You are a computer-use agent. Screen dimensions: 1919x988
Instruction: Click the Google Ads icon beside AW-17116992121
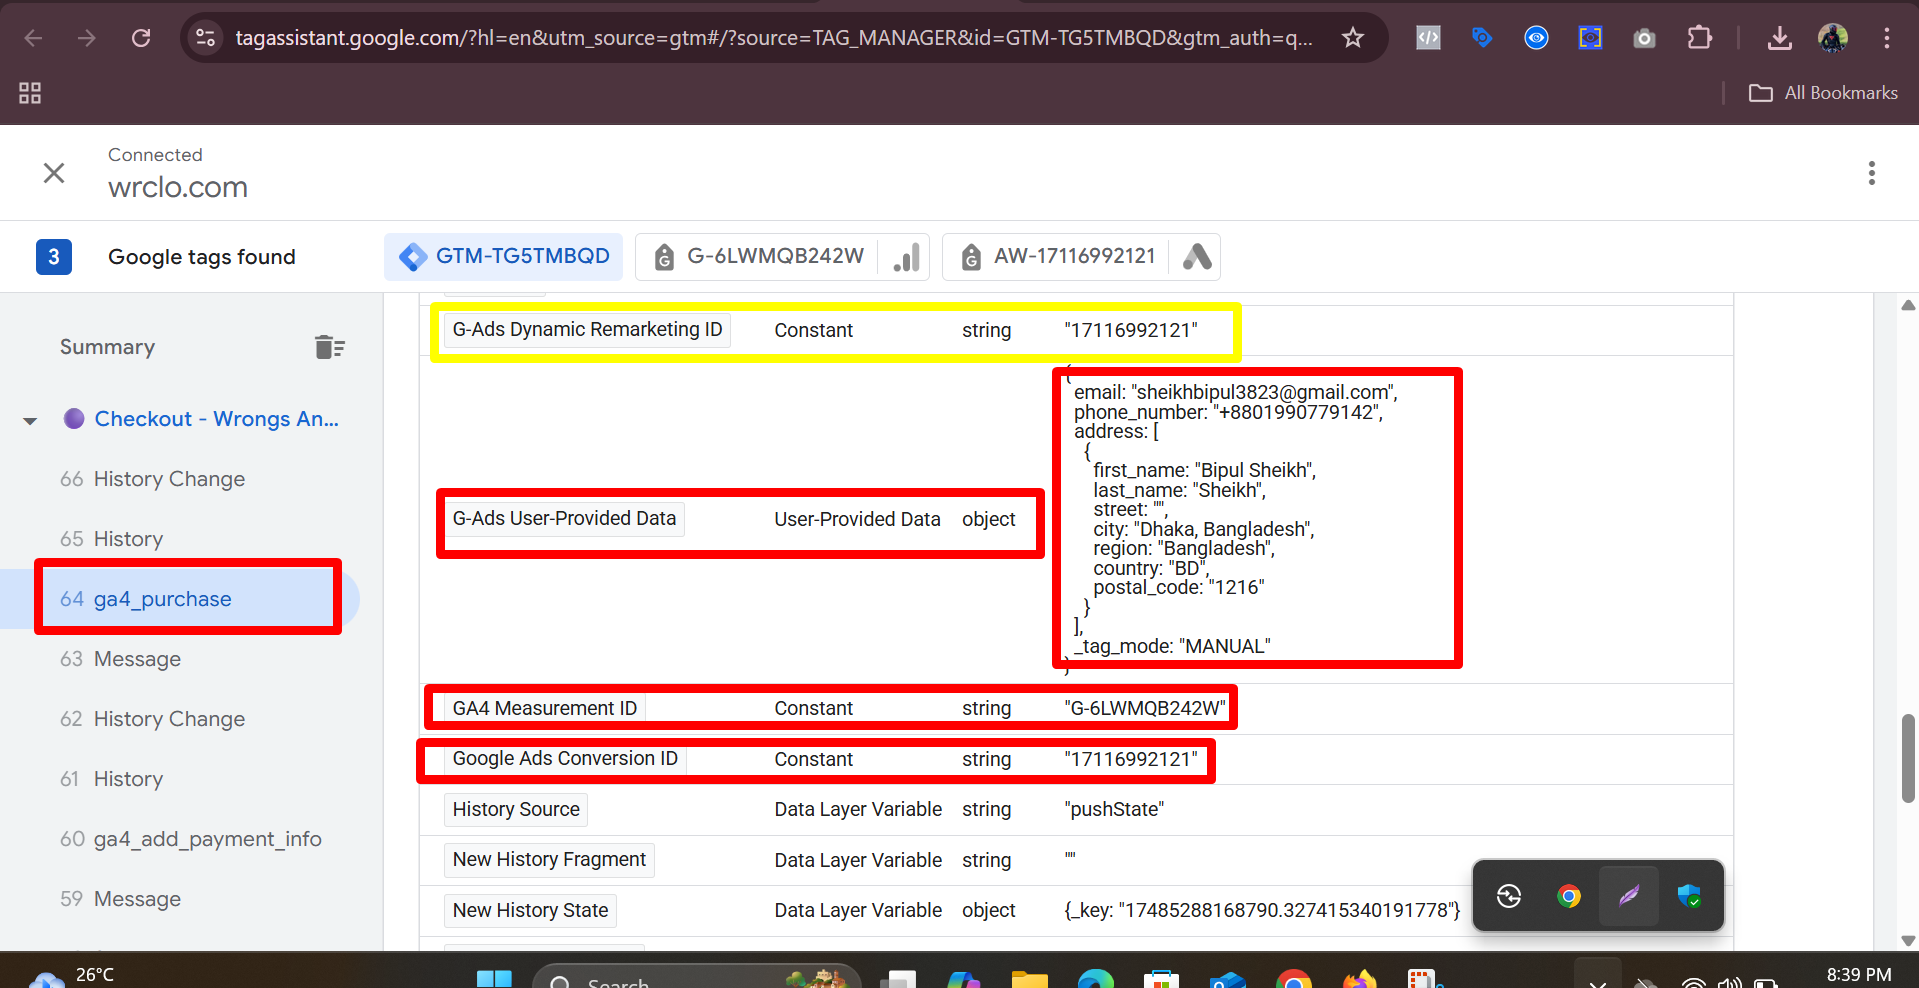click(1196, 257)
